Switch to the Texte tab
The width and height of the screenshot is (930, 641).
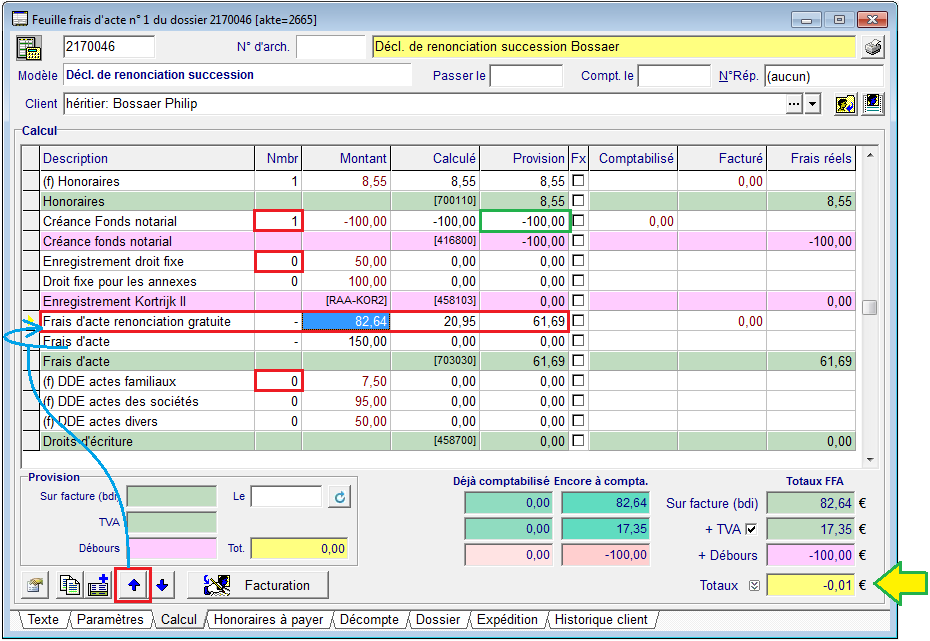click(x=43, y=620)
